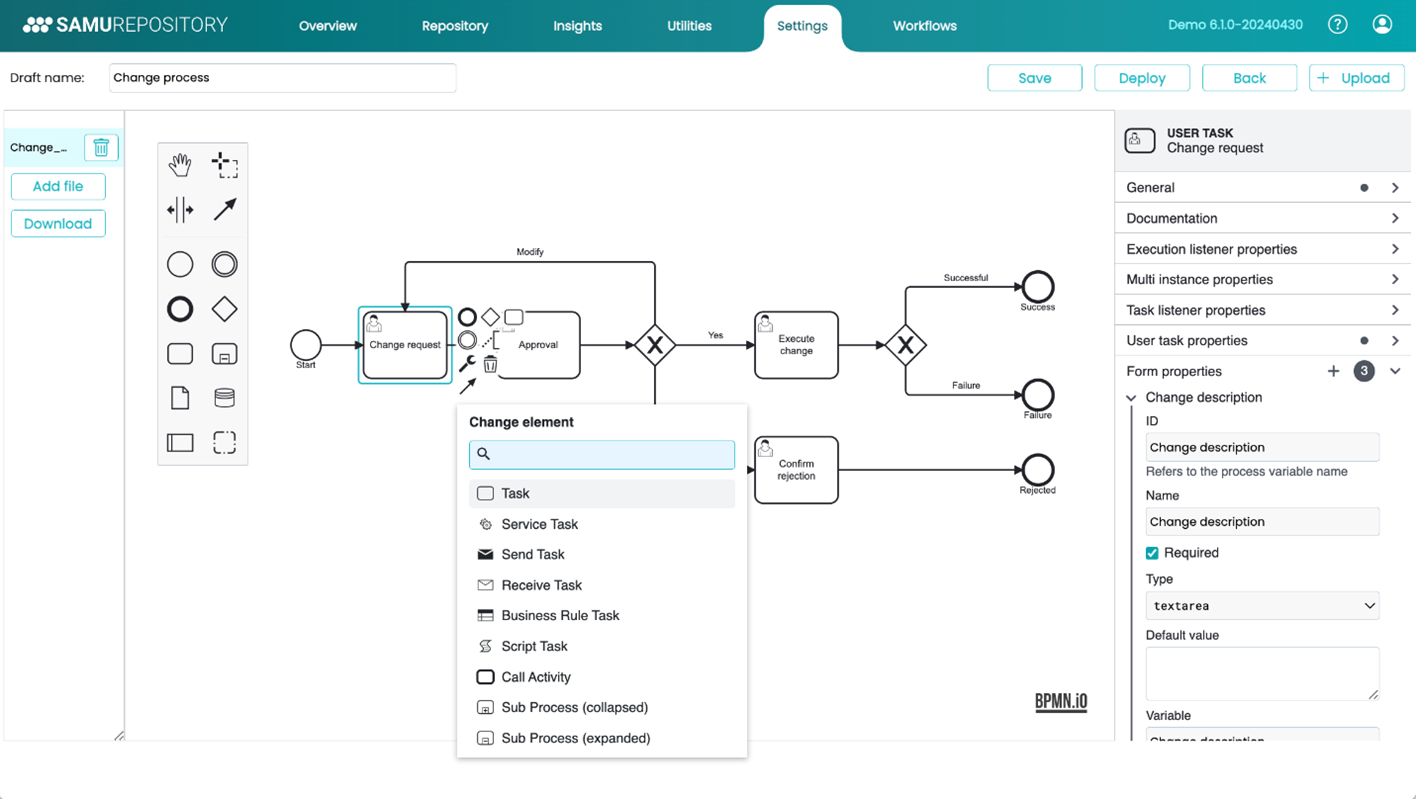Open the help question mark icon
Viewport: 1416px width, 799px height.
(1337, 25)
